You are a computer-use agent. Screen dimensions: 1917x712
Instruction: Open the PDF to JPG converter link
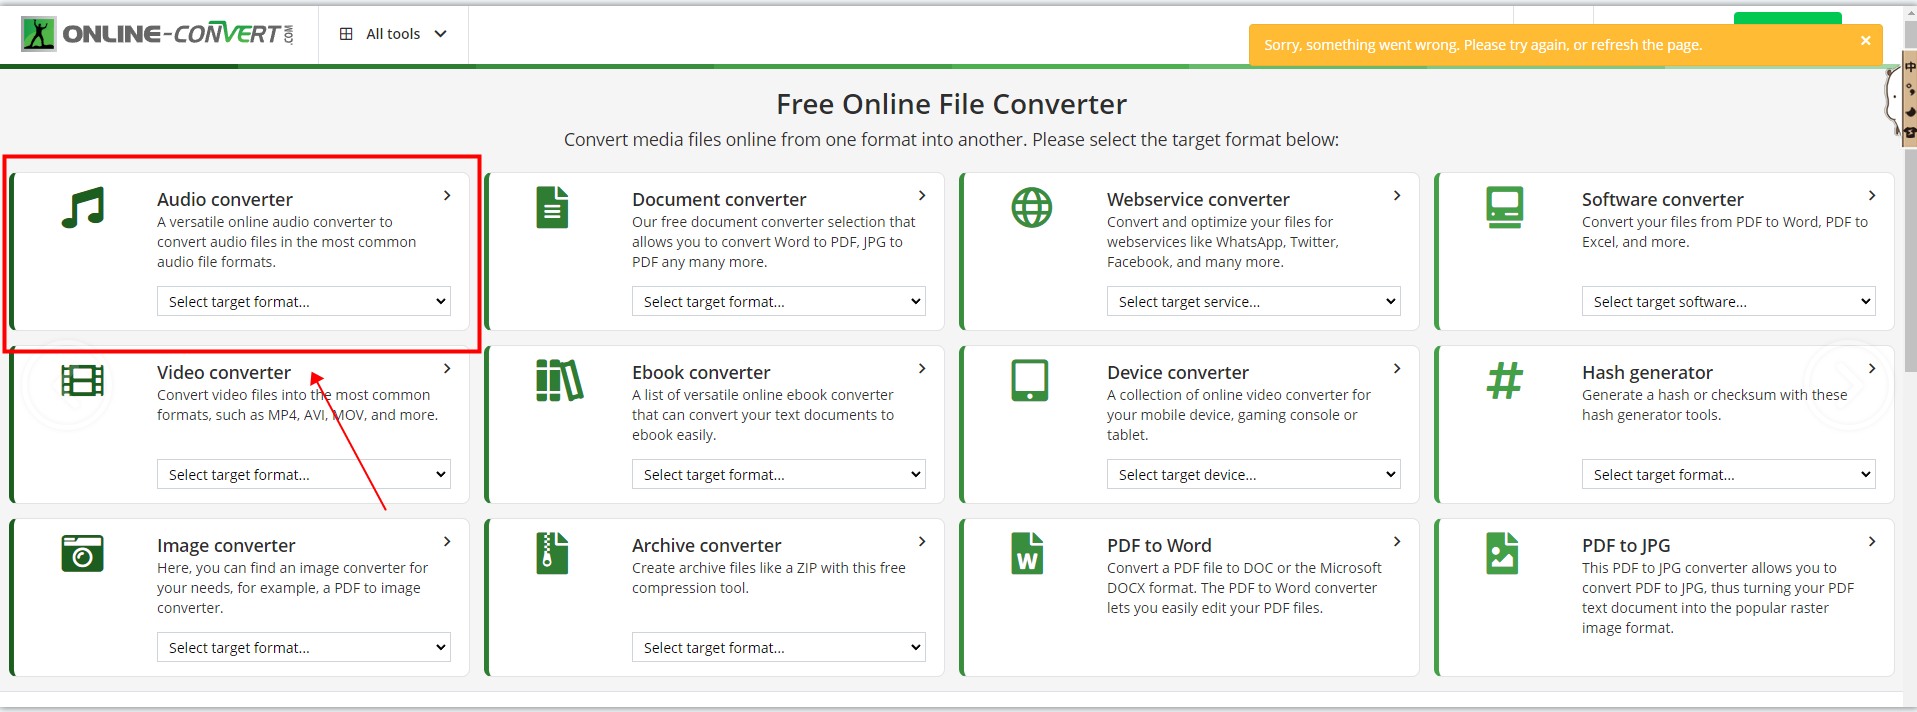(1626, 545)
